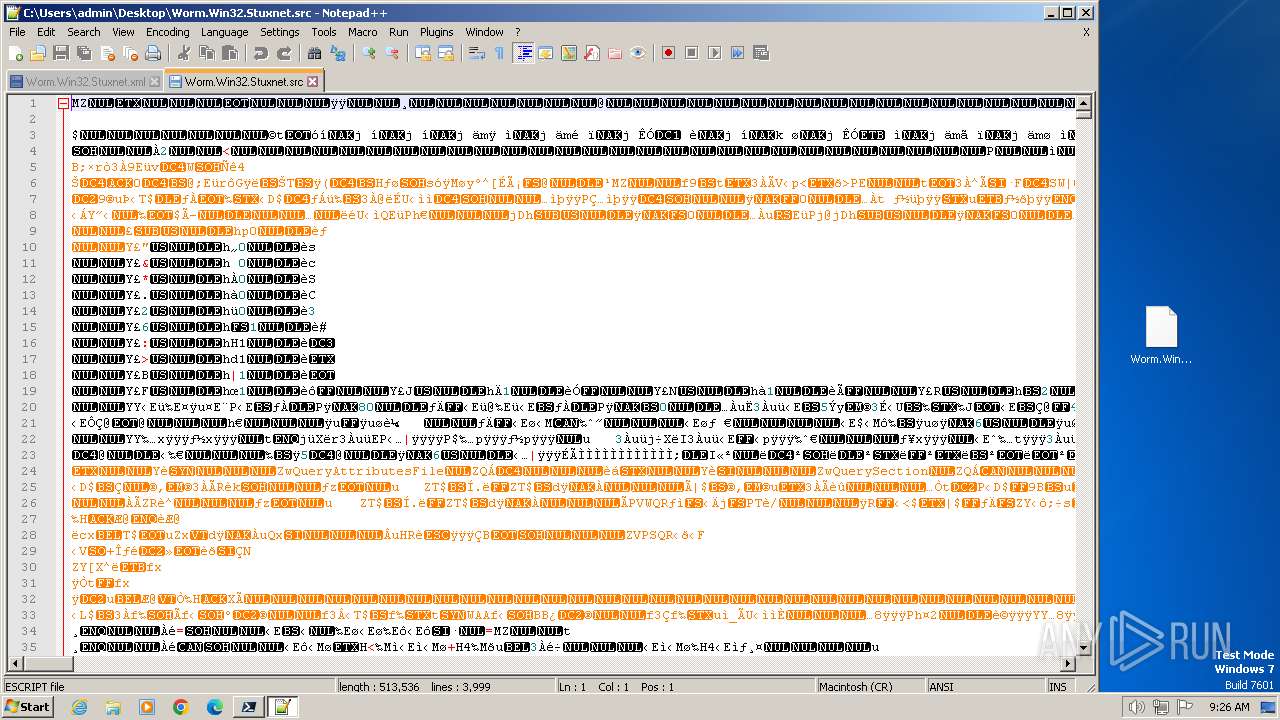Click the volume speaker tray icon
This screenshot has width=1280, height=720.
tap(1136, 707)
